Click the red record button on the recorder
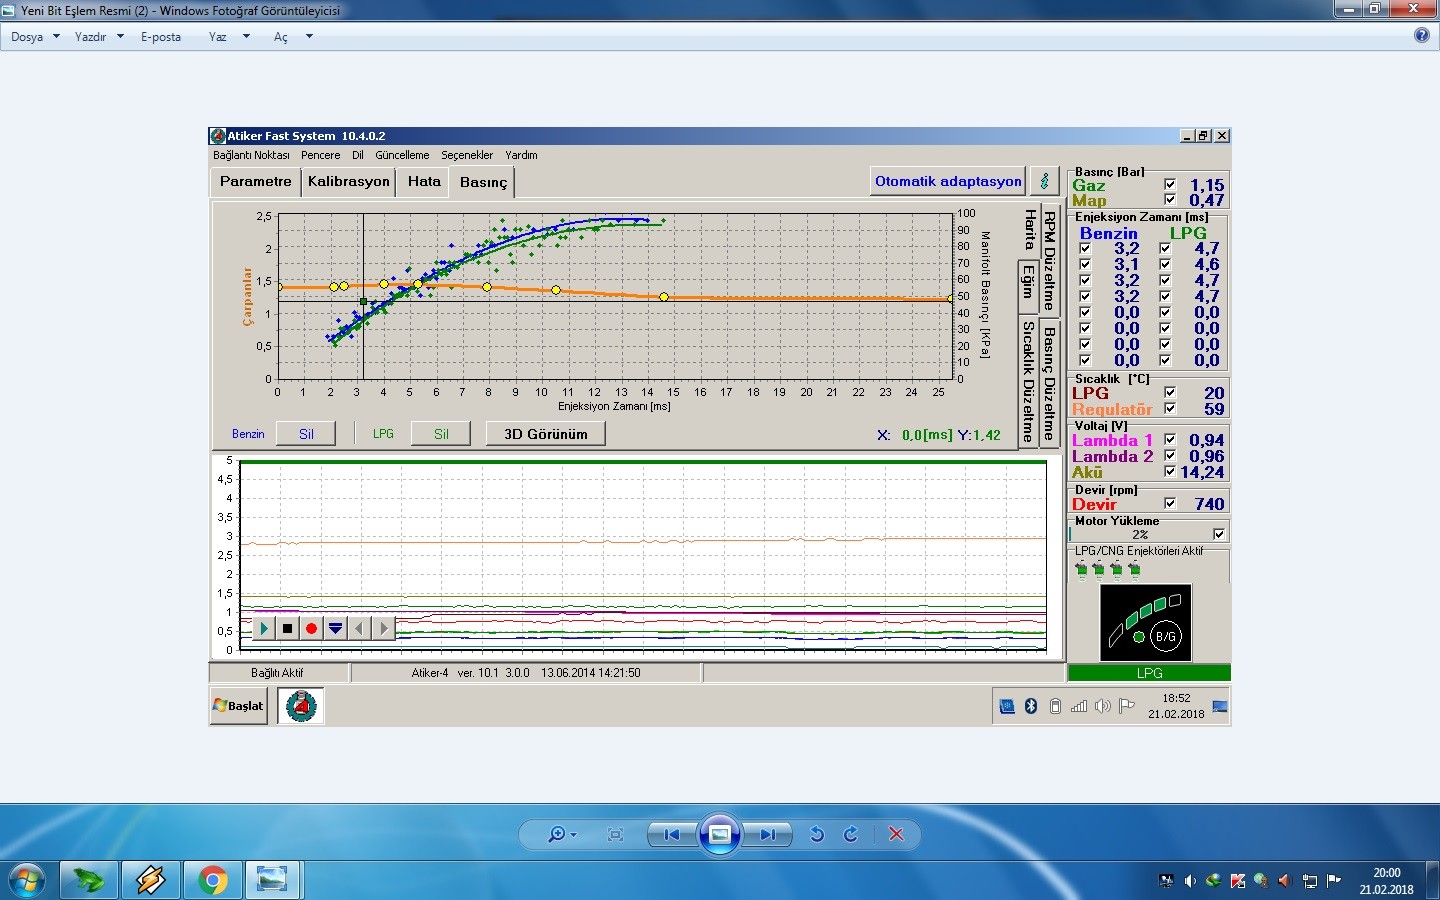The width and height of the screenshot is (1440, 900). coord(311,628)
